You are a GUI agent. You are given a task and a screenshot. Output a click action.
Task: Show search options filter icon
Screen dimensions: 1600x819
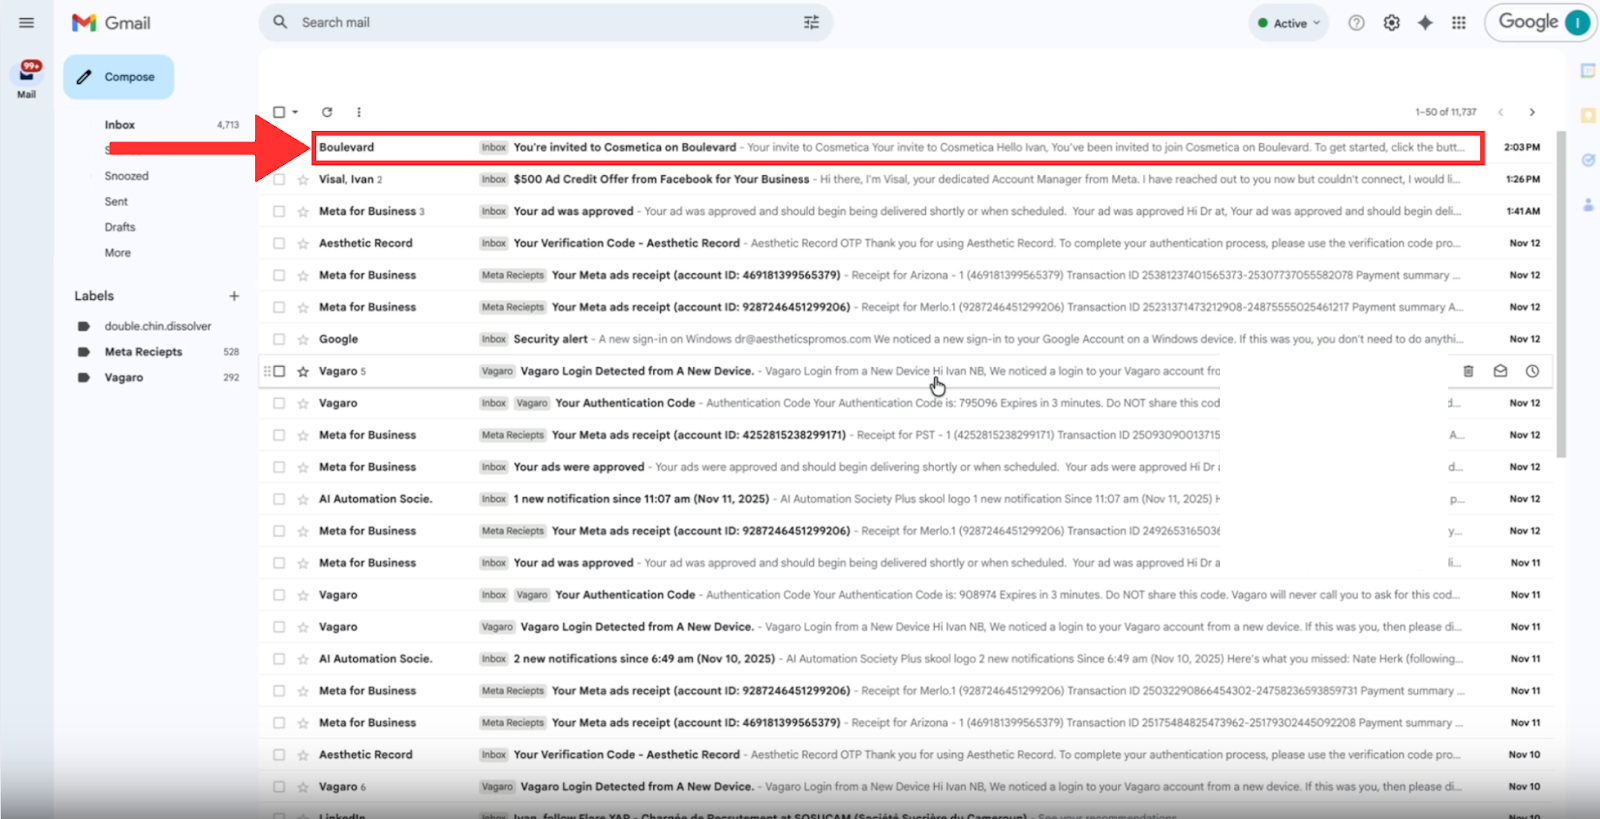pyautogui.click(x=811, y=22)
